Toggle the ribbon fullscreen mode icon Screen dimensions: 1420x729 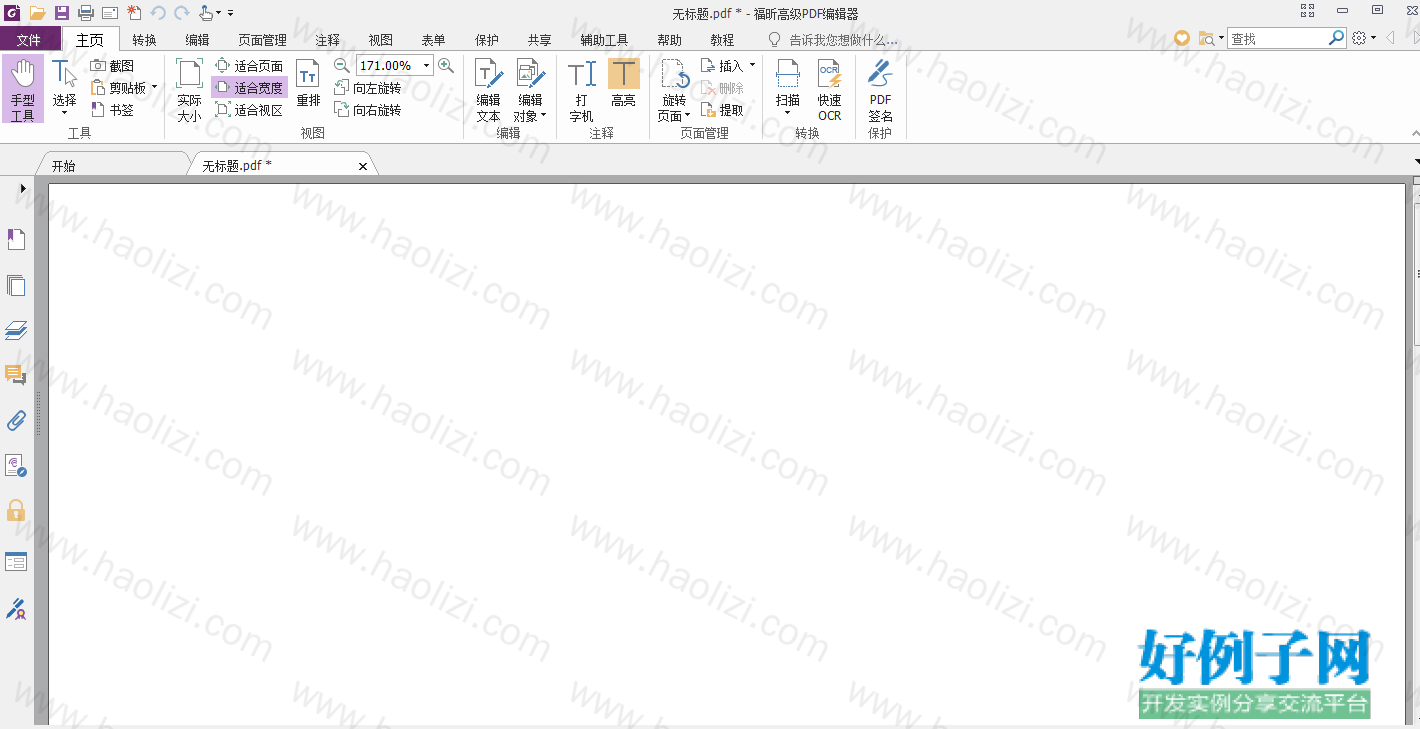[x=1307, y=10]
